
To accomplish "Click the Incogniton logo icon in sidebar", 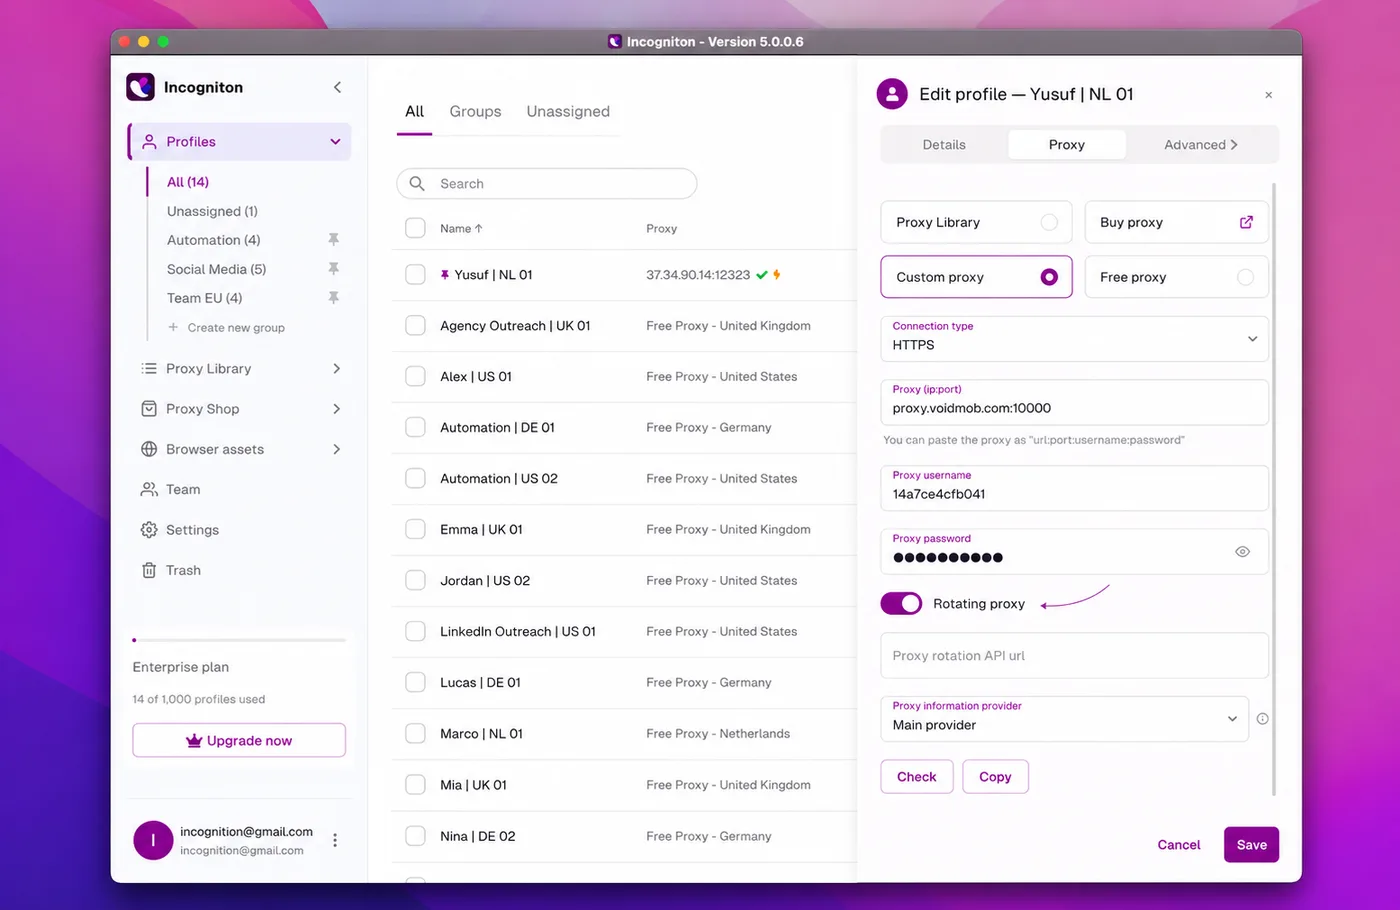I will (x=140, y=87).
